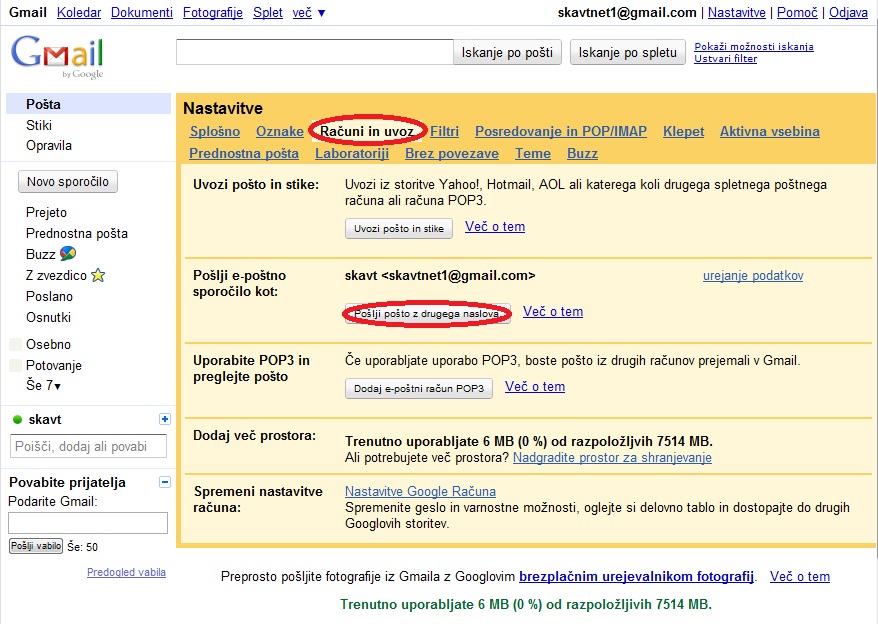Open the Z zvezdico folder

click(56, 275)
